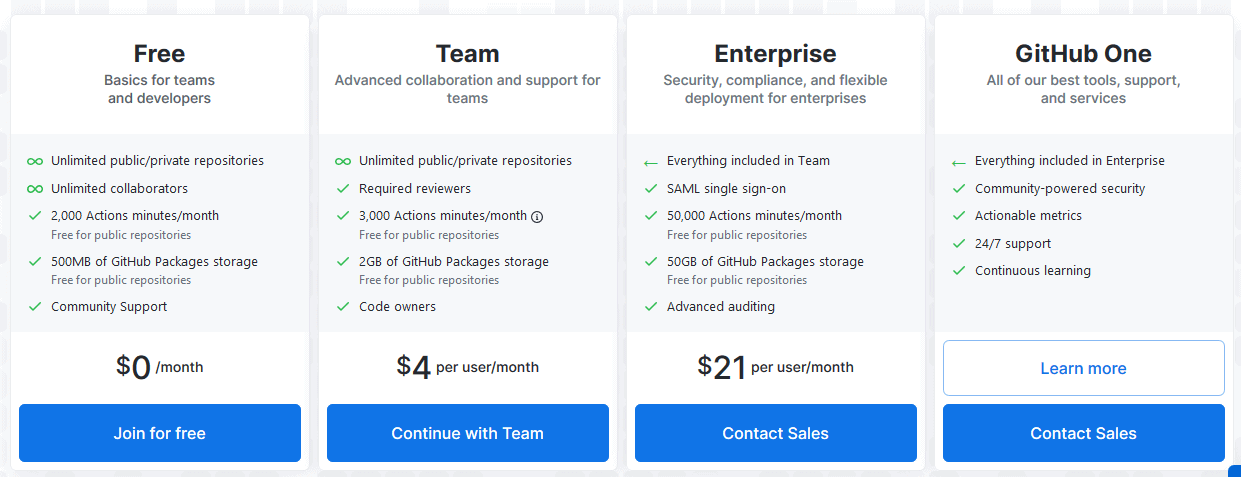Image resolution: width=1241 pixels, height=477 pixels.
Task: Click checkmark icon next to SAML single sign-on
Action: point(651,188)
